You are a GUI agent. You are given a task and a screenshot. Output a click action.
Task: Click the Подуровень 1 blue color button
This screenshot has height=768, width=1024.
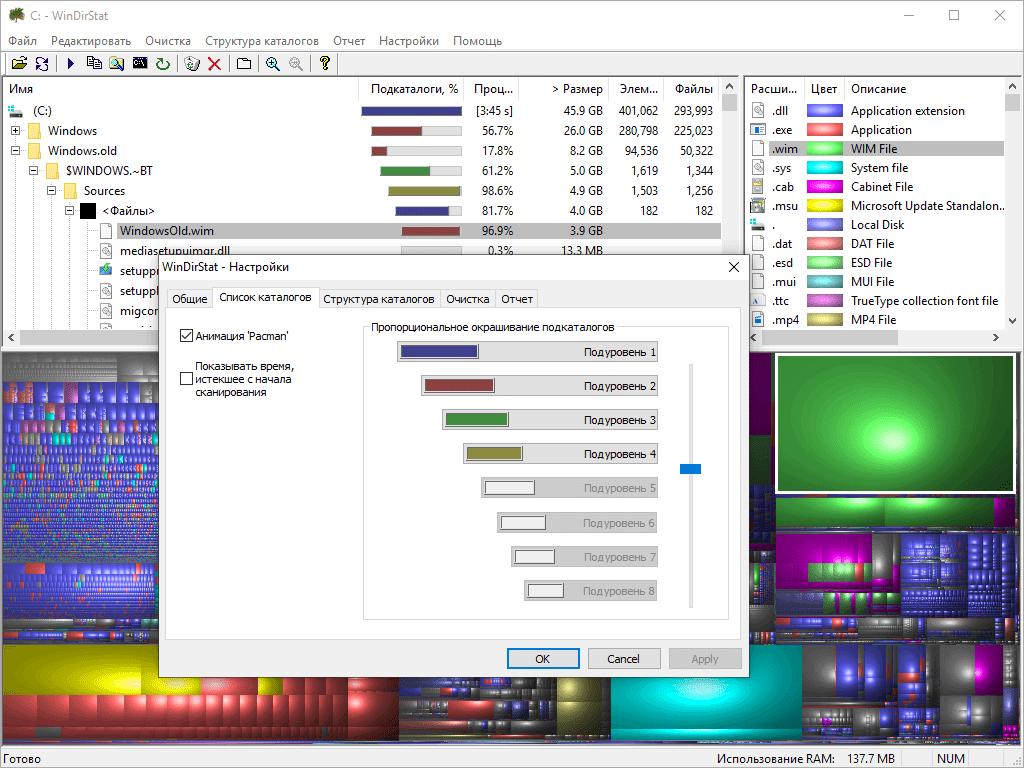tap(527, 352)
